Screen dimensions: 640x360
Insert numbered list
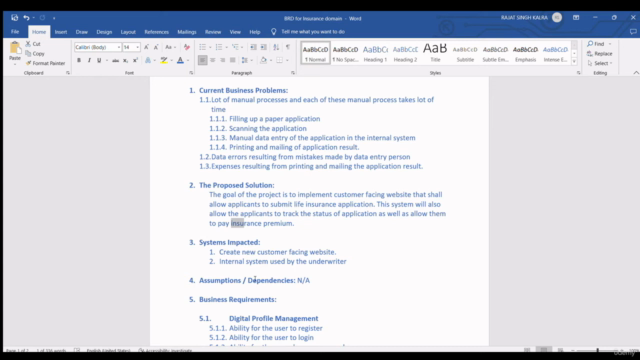(219, 47)
